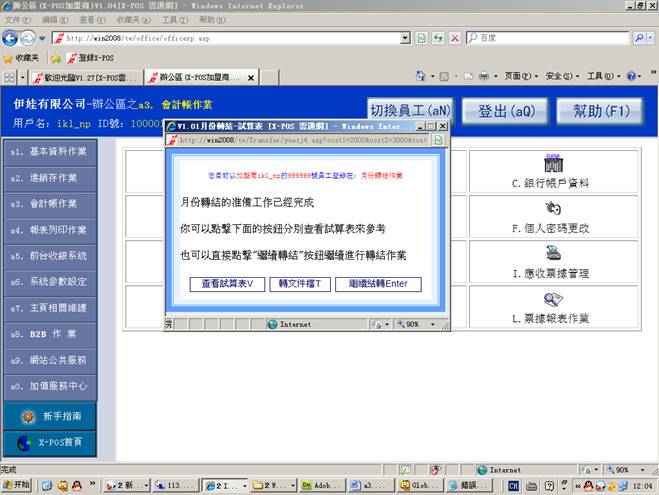Viewport: 659px width, 495px height.
Task: Open L.票據報表作業 icon
Action: pyautogui.click(x=552, y=299)
